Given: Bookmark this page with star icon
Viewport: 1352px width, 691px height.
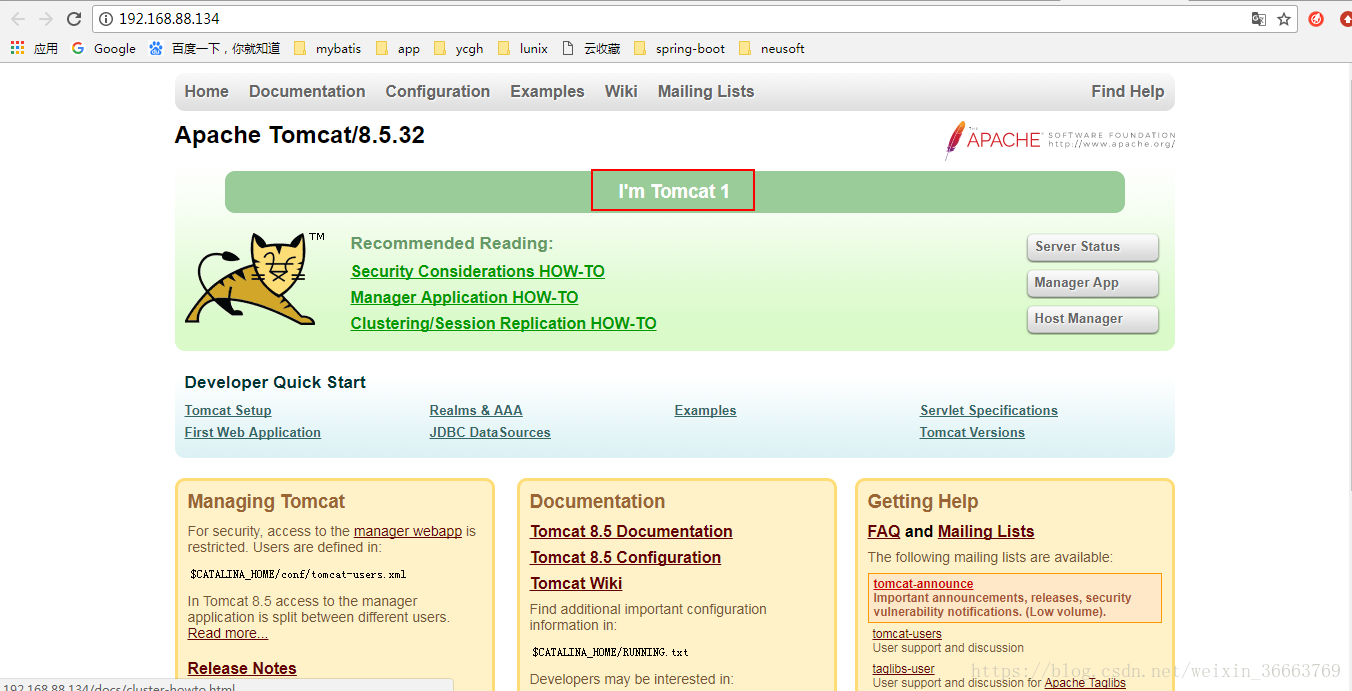Looking at the screenshot, I should (x=1284, y=19).
